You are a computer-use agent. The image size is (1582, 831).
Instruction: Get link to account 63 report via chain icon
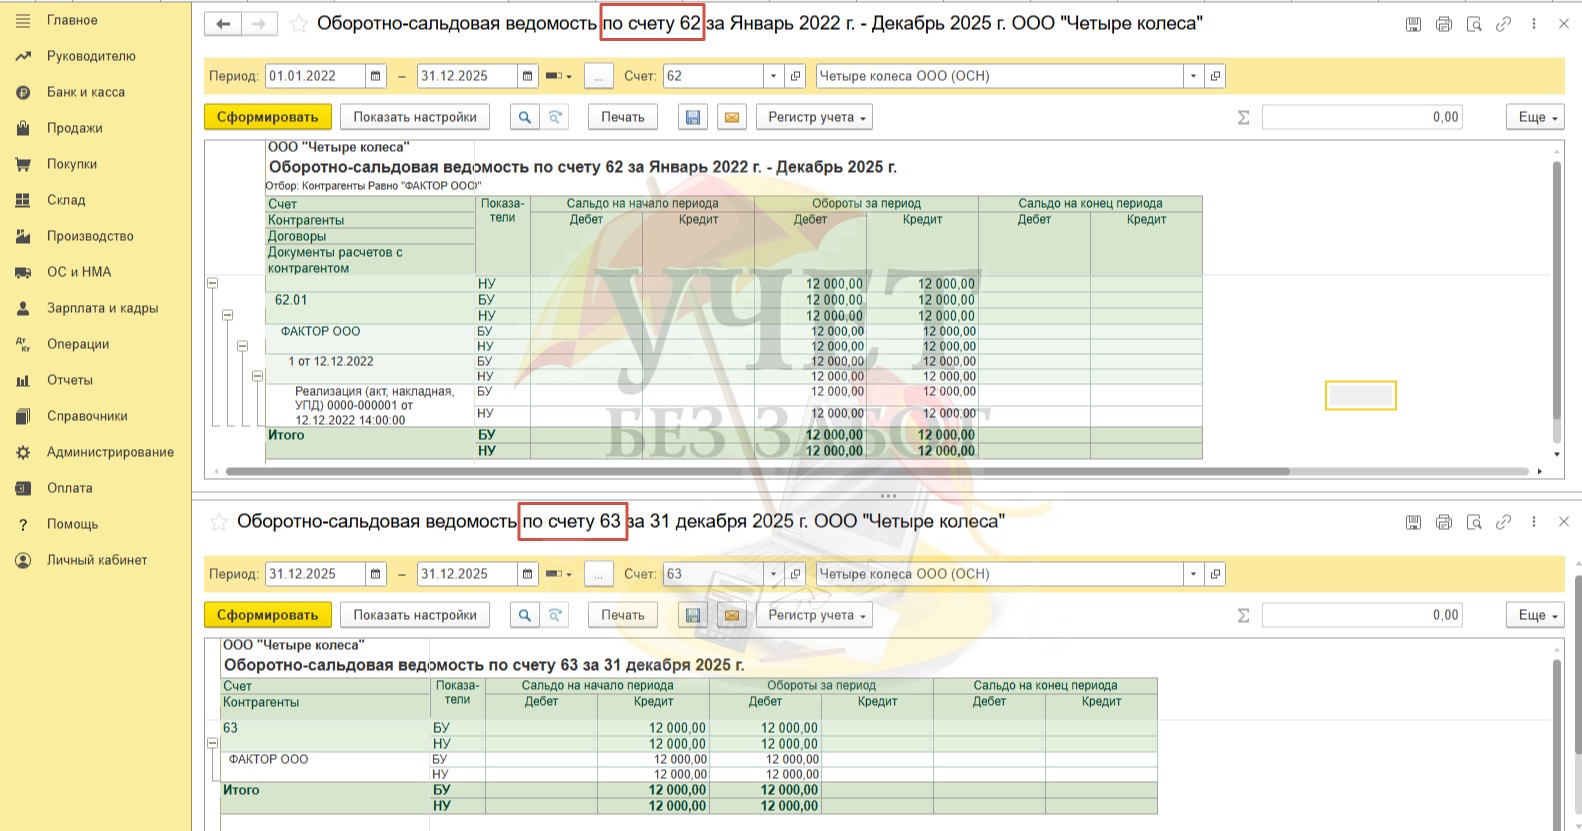1503,522
